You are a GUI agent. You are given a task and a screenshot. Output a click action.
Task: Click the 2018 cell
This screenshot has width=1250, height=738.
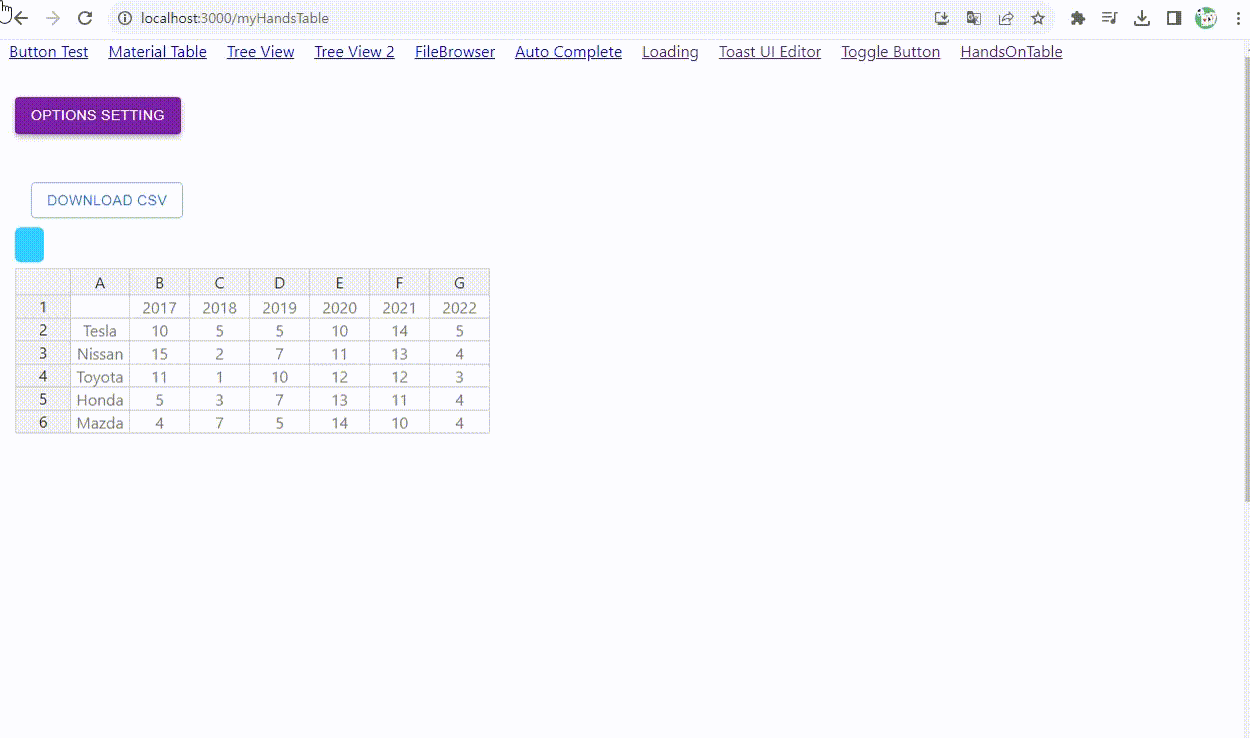coord(220,308)
